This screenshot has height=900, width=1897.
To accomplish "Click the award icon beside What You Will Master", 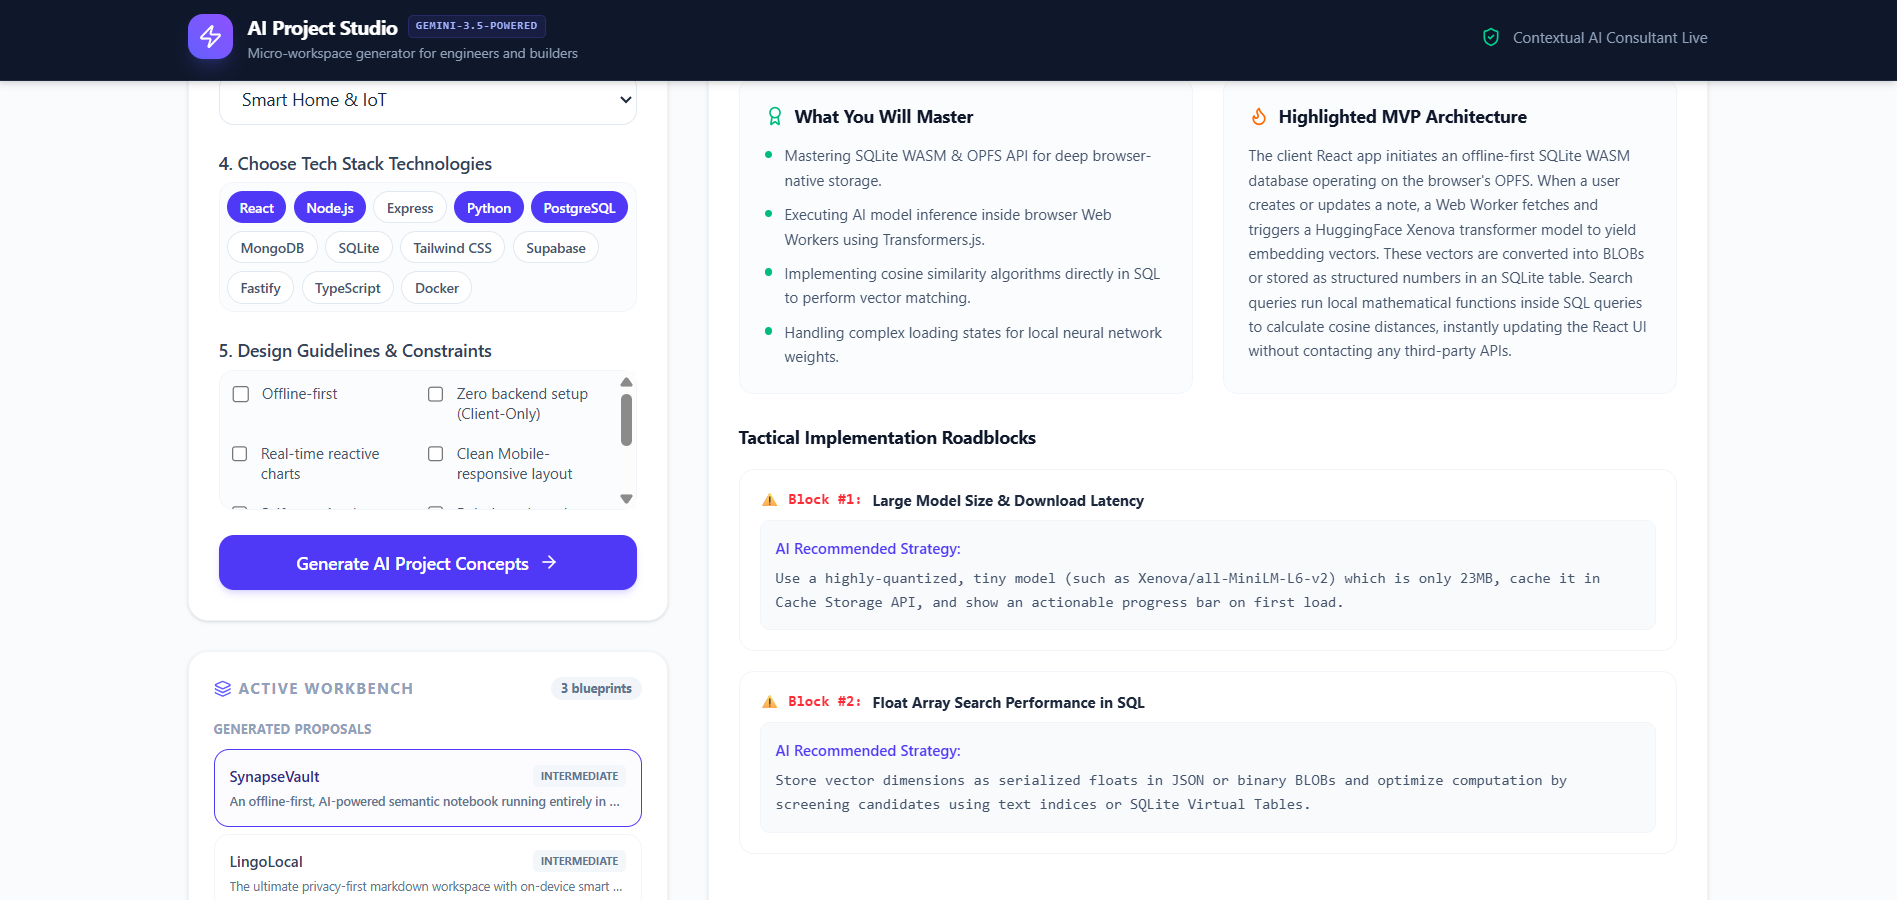I will (x=774, y=117).
